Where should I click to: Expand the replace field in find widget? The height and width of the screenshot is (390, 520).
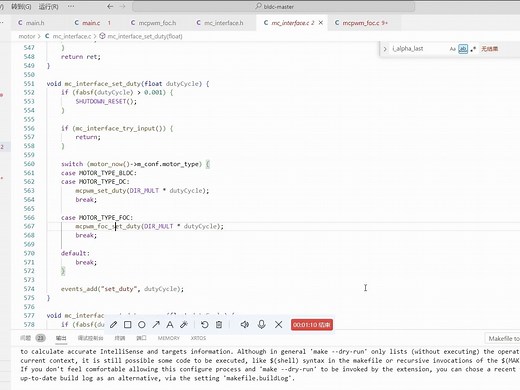click(x=385, y=49)
